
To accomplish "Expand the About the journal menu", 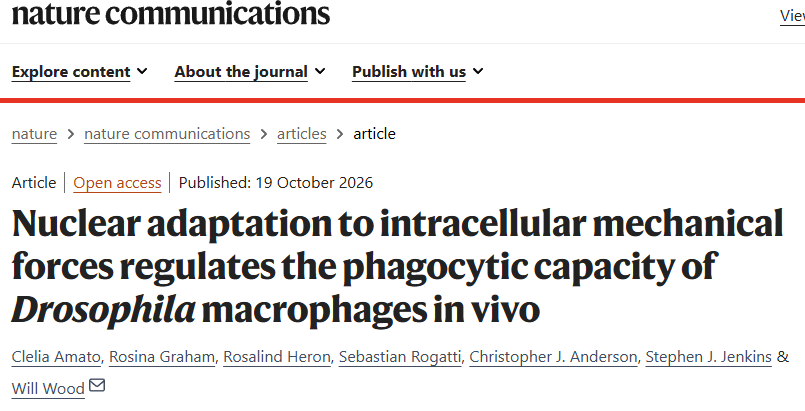I will click(250, 72).
